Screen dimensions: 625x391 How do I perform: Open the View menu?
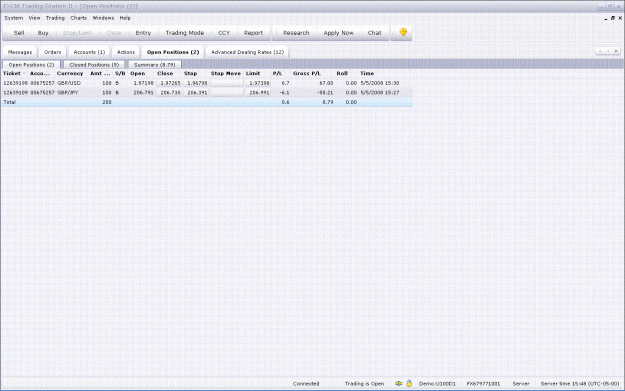tap(34, 18)
